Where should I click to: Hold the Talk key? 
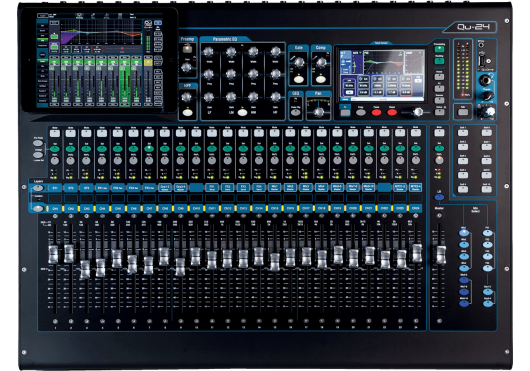(462, 112)
